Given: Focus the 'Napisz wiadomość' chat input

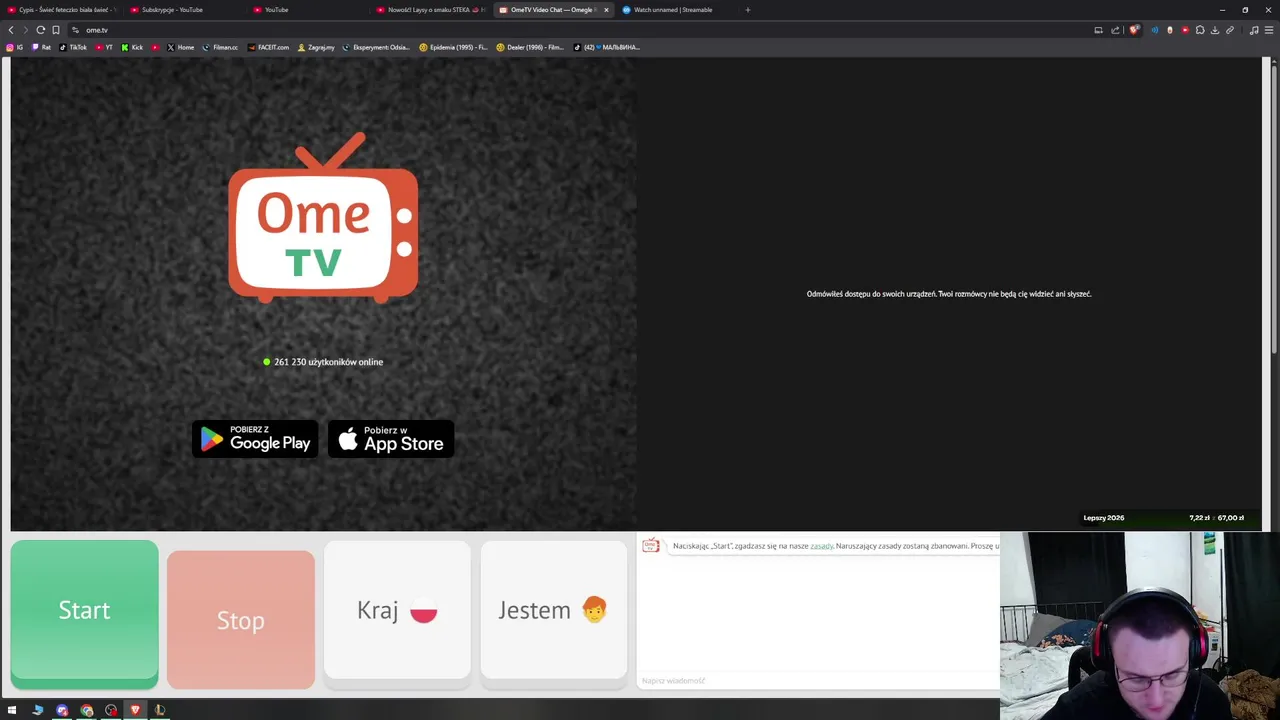Looking at the screenshot, I should (x=818, y=680).
